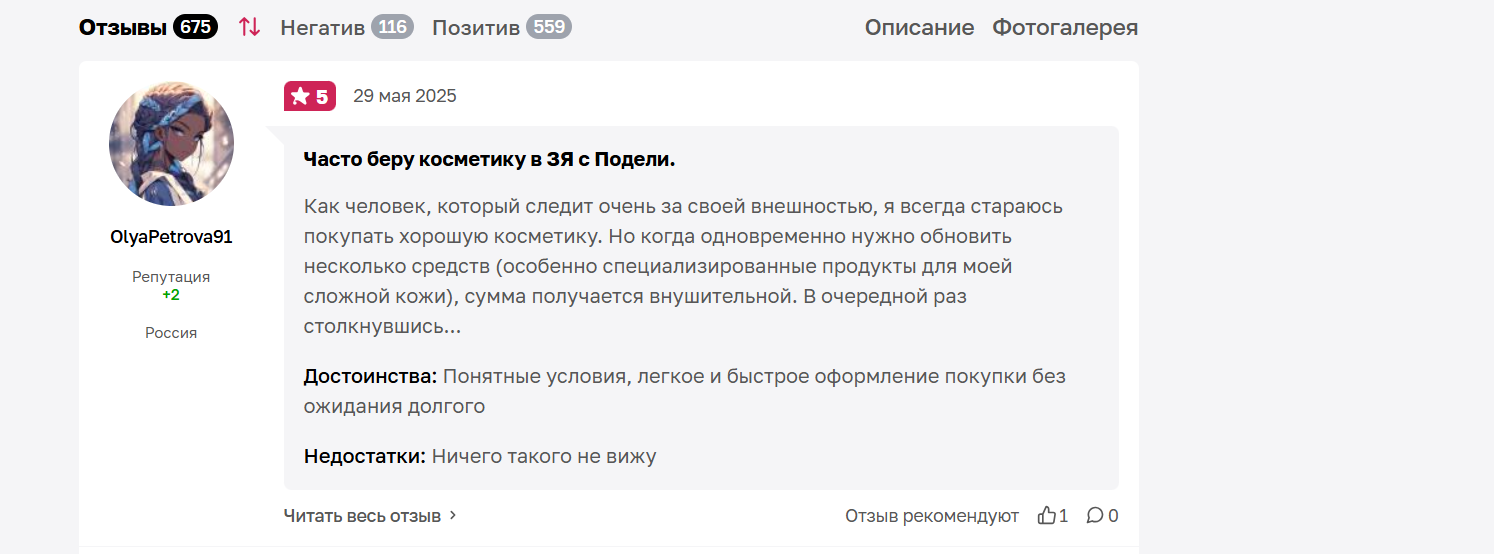Viewport: 1494px width, 554px height.
Task: Click the review title about косметику в ЗЯ
Action: [490, 159]
